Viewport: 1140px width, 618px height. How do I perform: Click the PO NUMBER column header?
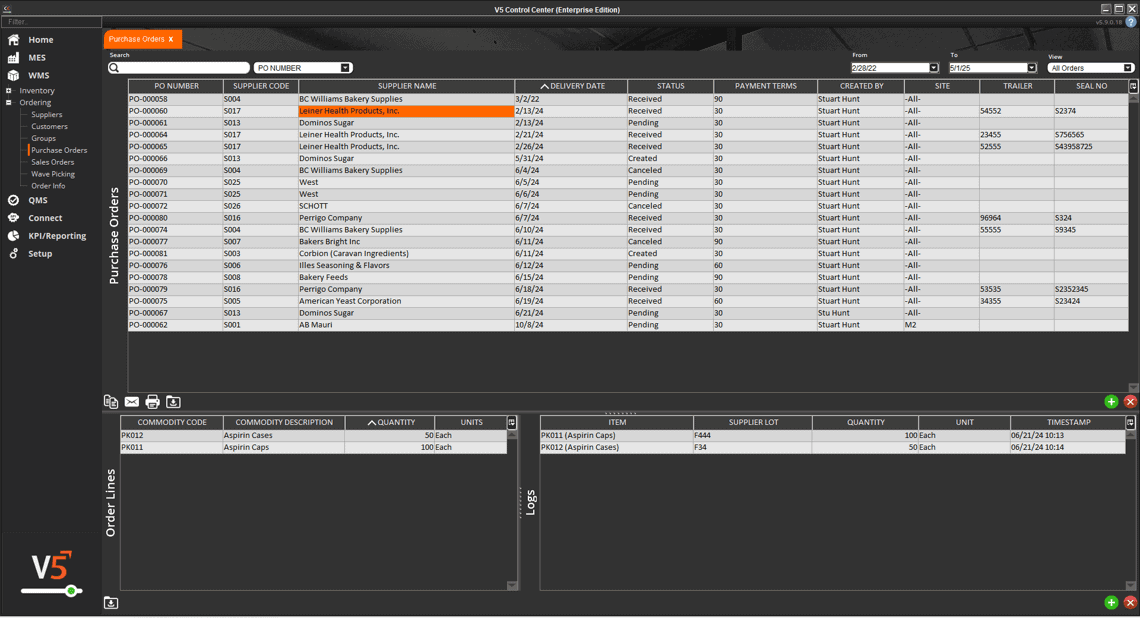tap(176, 86)
